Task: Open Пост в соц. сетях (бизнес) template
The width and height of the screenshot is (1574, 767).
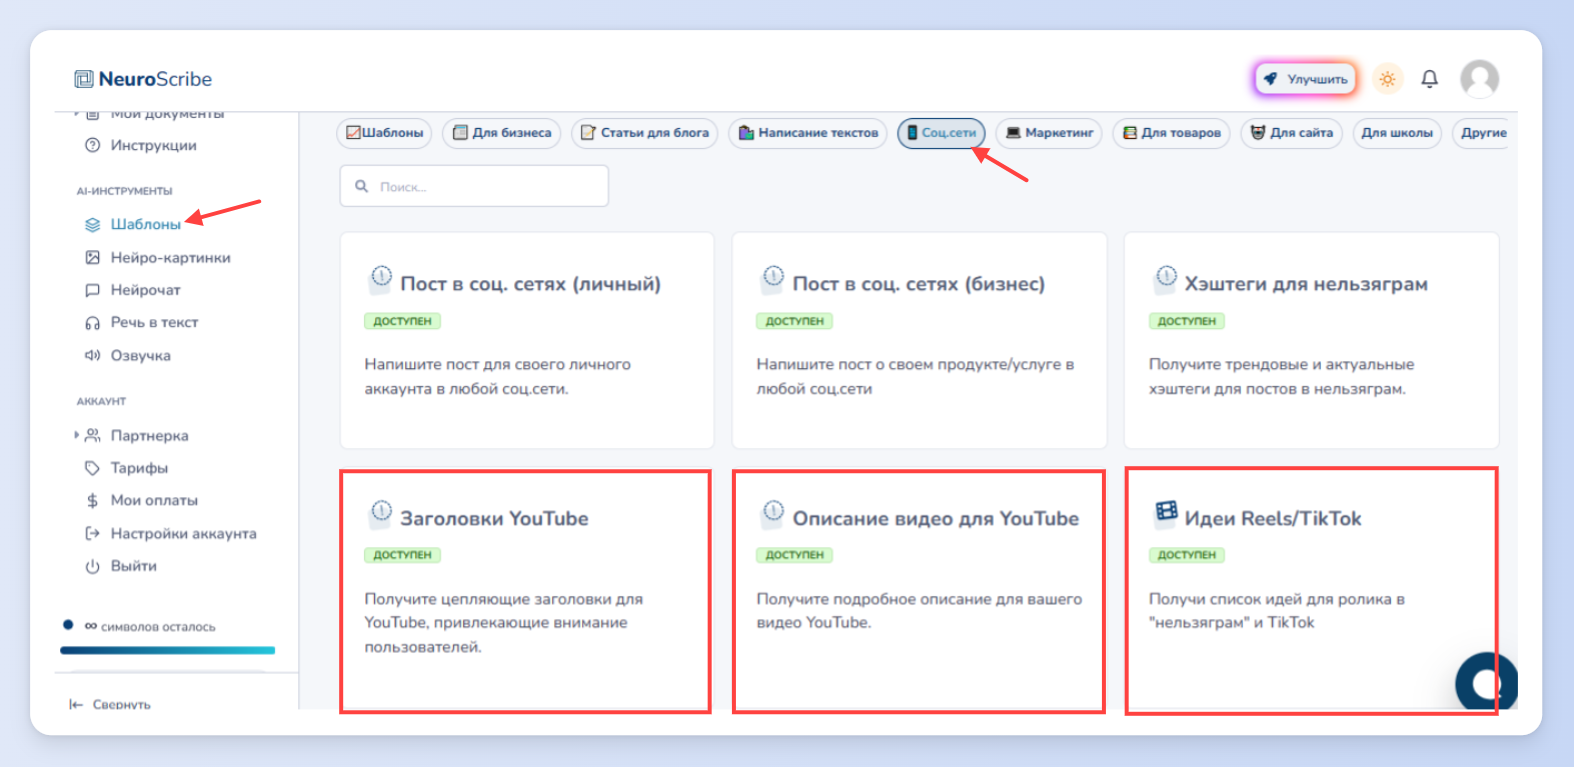Action: (x=919, y=340)
